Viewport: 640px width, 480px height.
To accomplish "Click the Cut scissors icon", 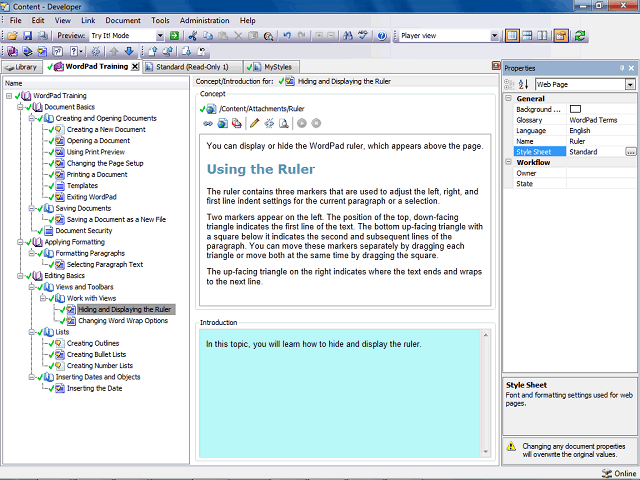I will click(193, 36).
